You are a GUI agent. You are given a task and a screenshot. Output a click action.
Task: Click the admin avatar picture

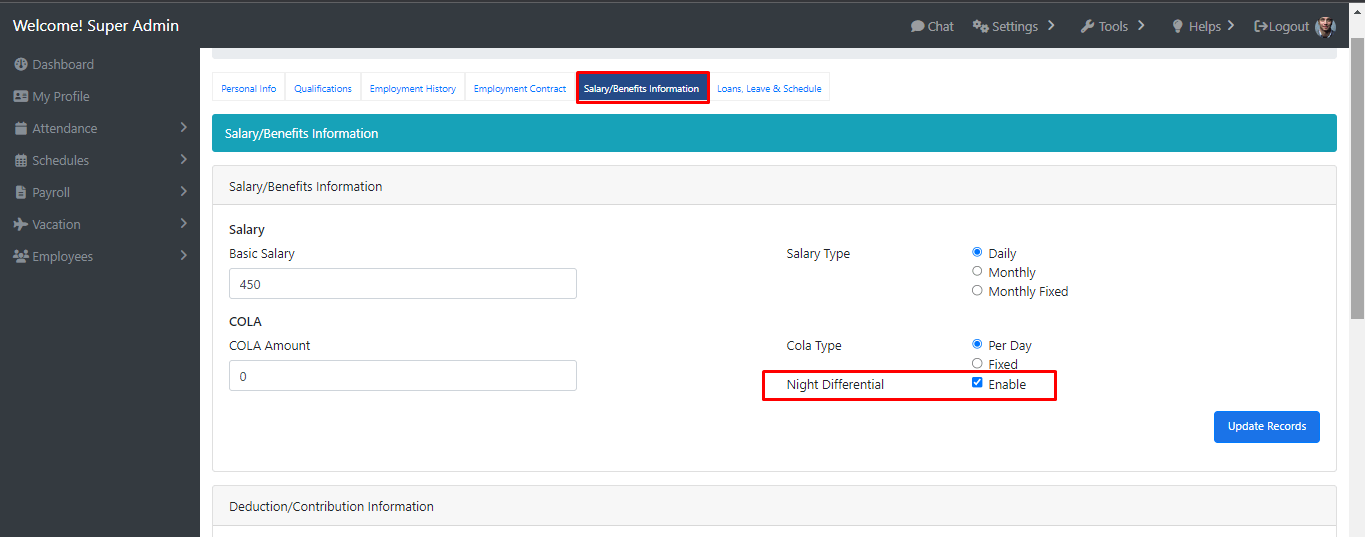pos(1325,26)
